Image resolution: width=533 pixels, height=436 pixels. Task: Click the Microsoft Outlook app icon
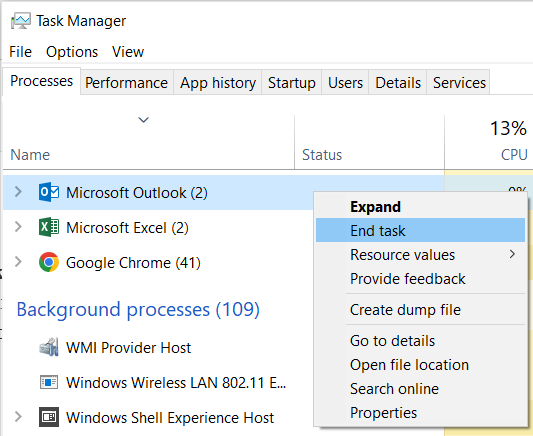coord(49,192)
